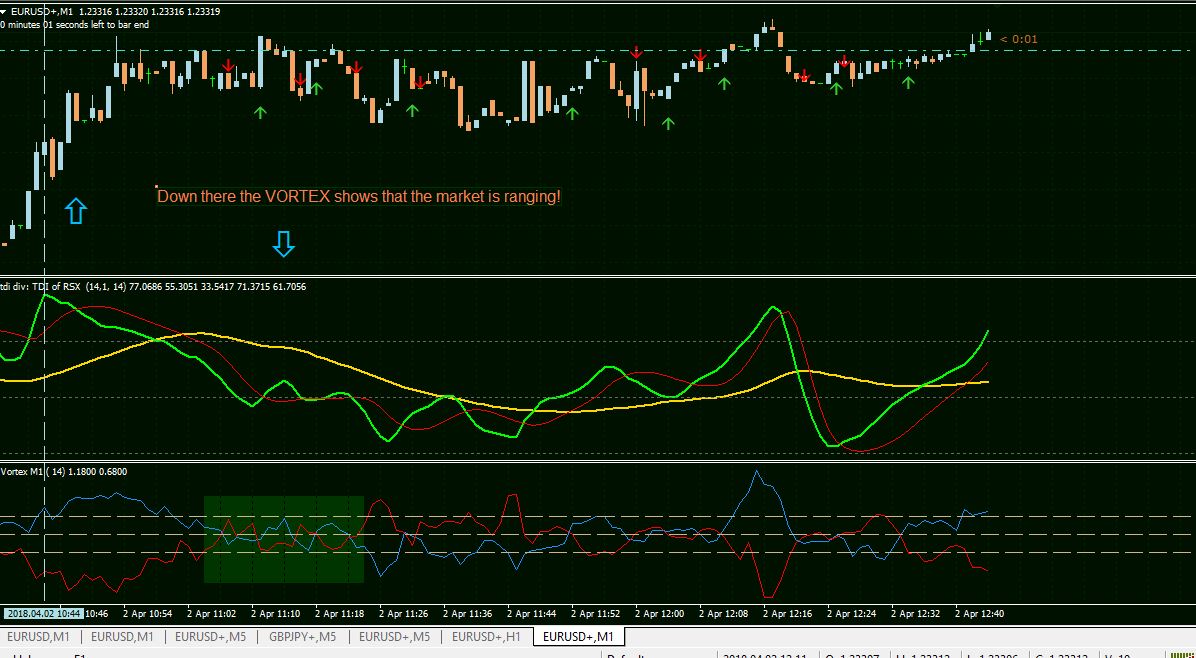The image size is (1196, 658).
Task: Click the '2 Apr 11:44' time label
Action: click(x=532, y=614)
